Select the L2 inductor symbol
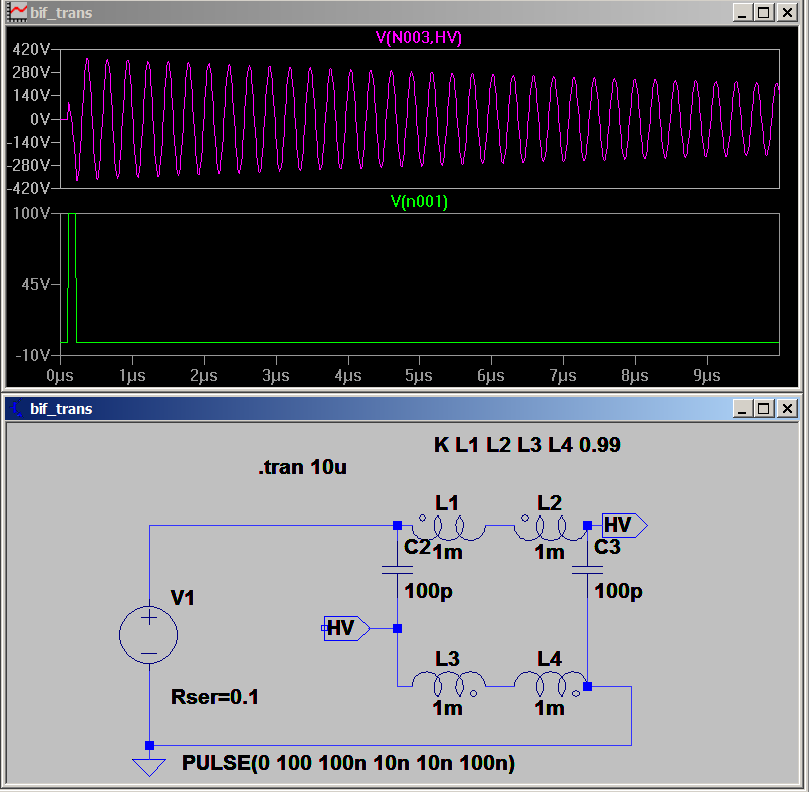The width and height of the screenshot is (809, 792). (549, 526)
